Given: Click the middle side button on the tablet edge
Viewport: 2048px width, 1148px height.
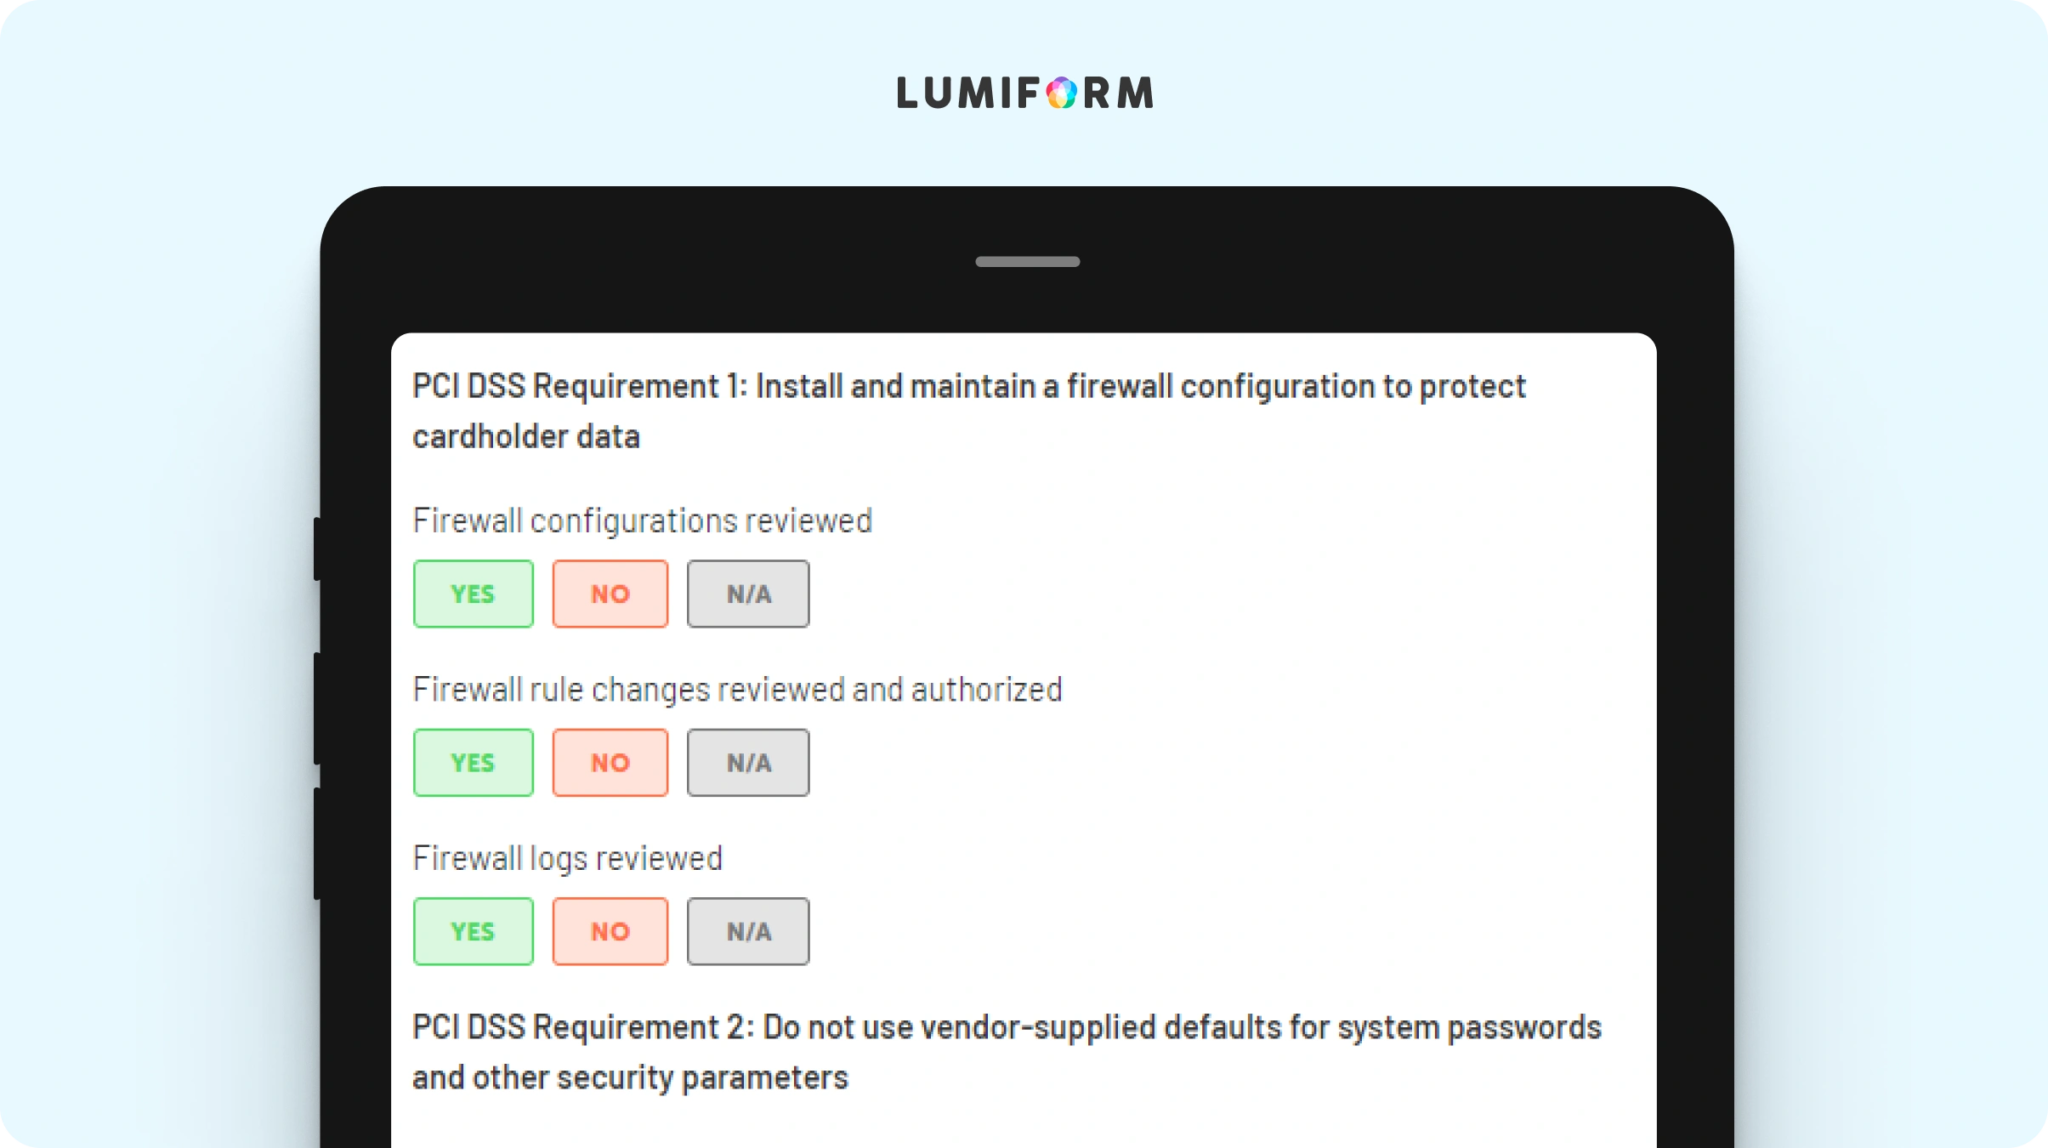Looking at the screenshot, I should coord(317,709).
